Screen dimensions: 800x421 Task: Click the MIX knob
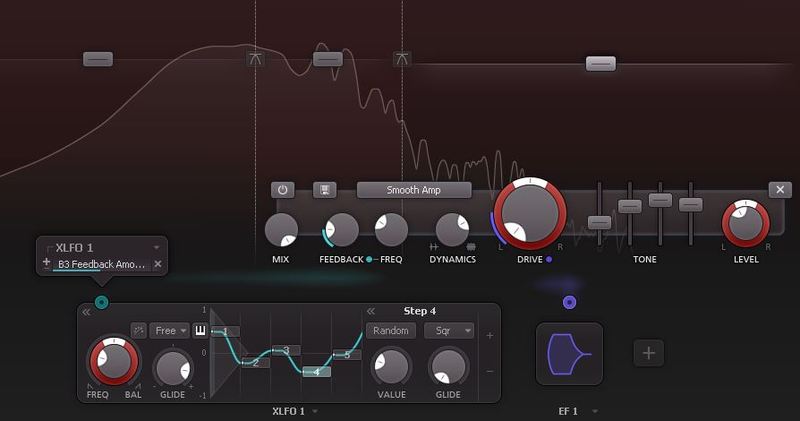click(x=281, y=230)
